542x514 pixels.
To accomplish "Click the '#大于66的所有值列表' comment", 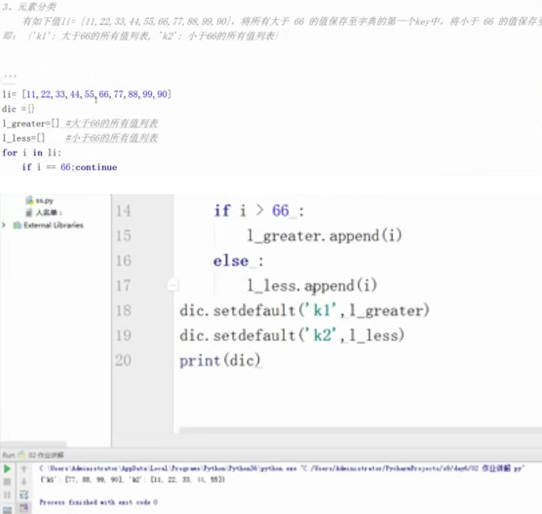I will tap(112, 123).
